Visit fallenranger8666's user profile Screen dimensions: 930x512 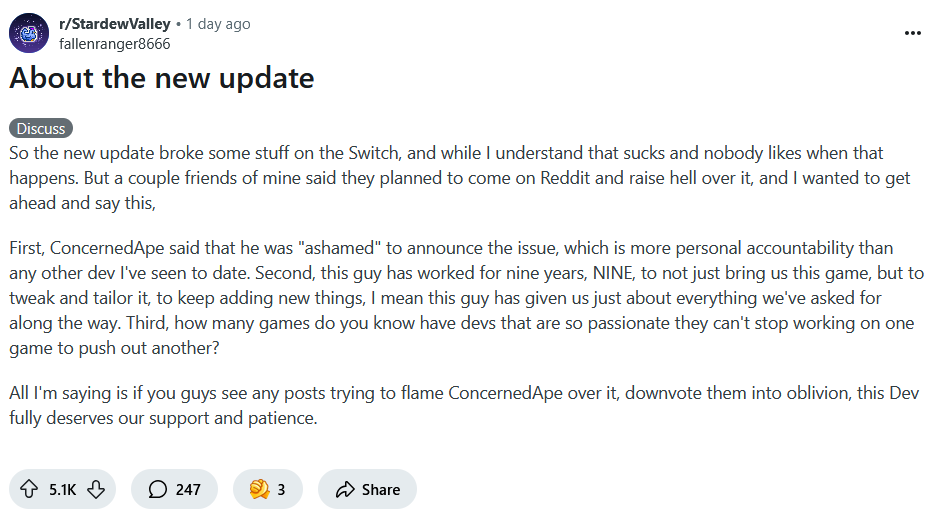tap(114, 44)
